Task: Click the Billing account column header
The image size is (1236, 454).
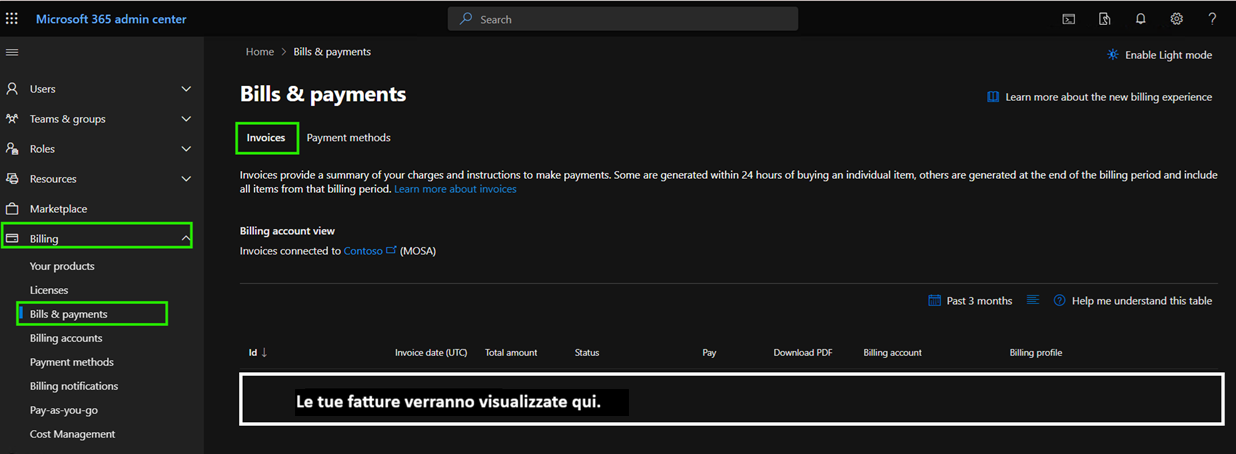Action: [x=893, y=353]
